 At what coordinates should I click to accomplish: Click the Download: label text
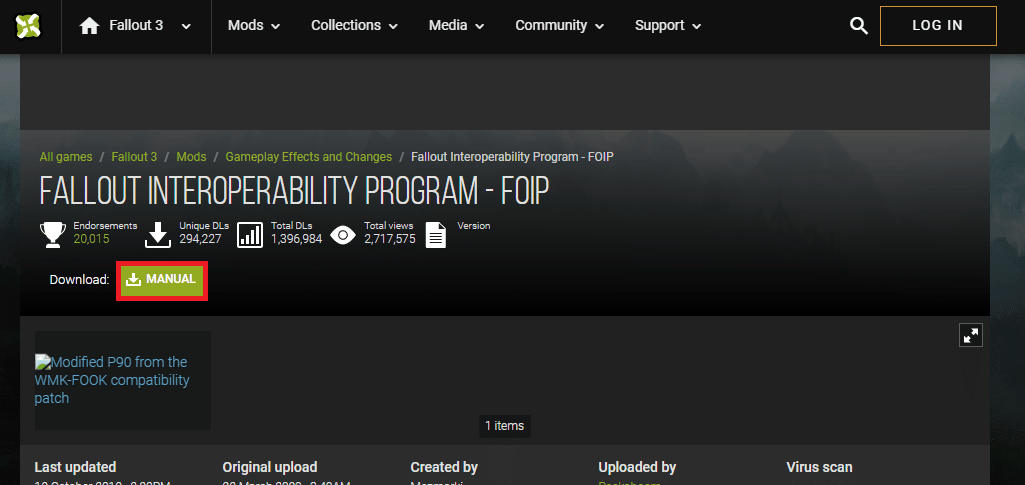coord(79,280)
